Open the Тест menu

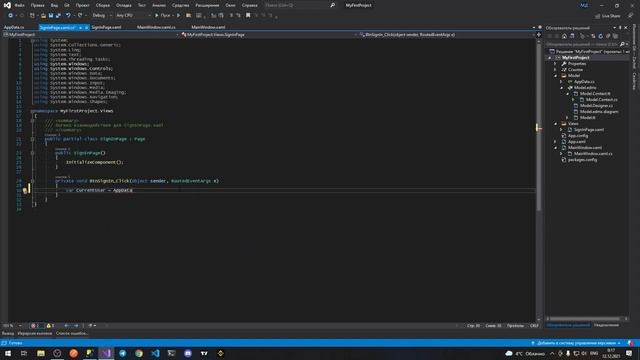142,5
